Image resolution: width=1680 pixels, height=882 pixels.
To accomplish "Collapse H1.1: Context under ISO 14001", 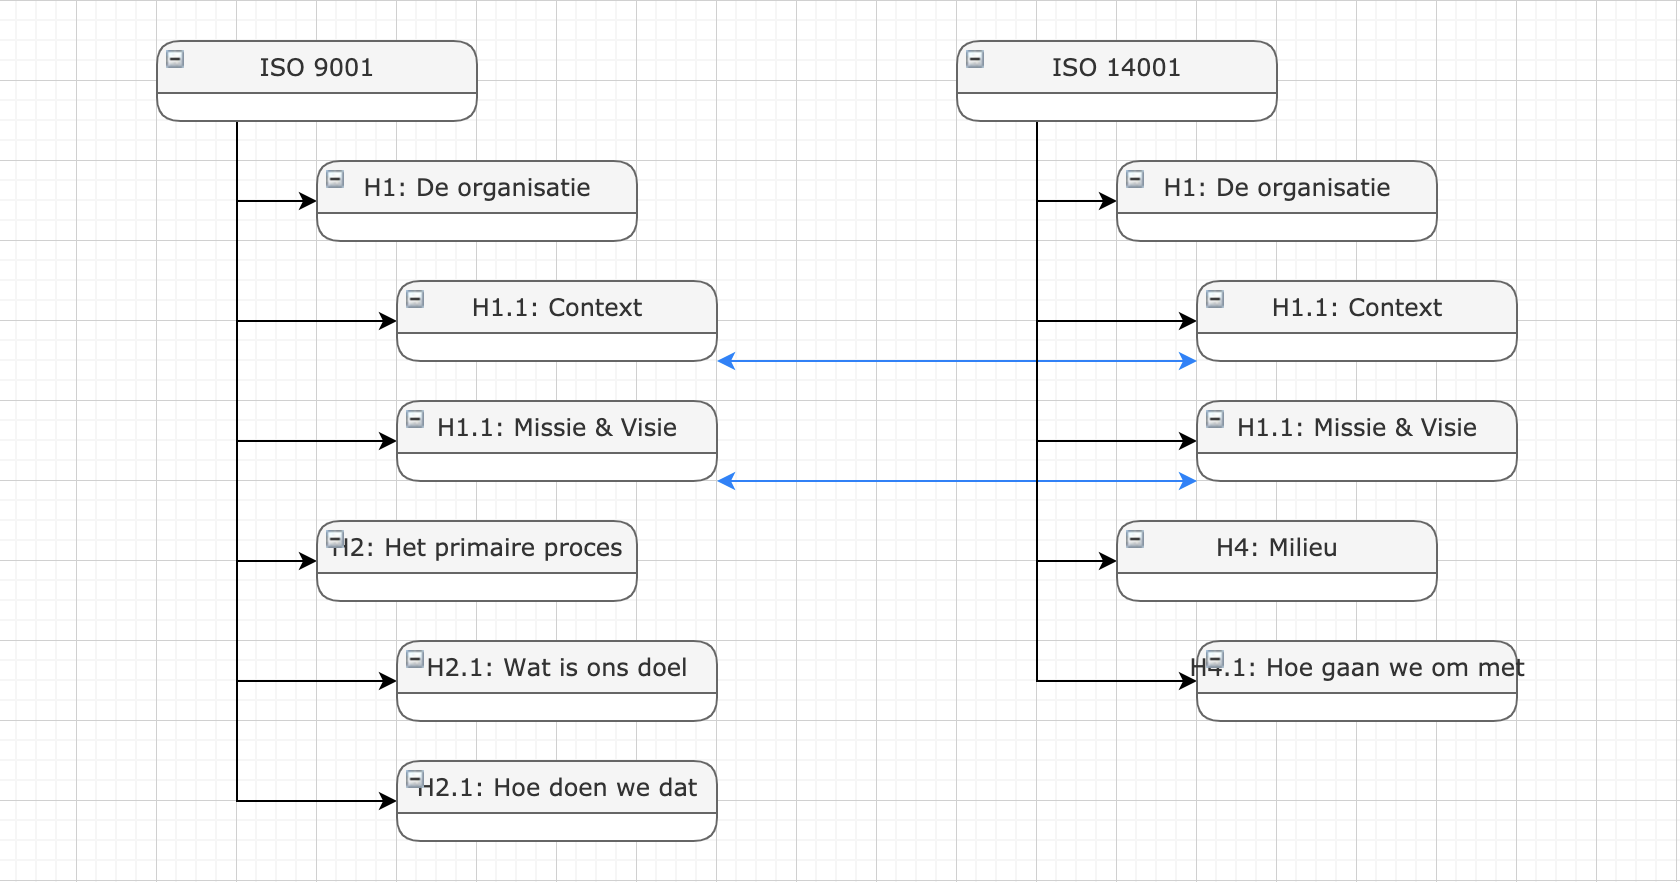I will 1215,299.
